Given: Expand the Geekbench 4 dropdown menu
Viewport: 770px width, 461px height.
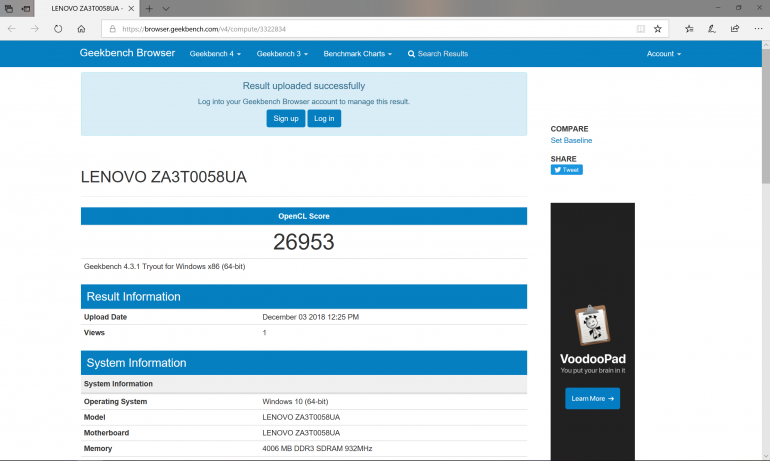Looking at the screenshot, I should [x=215, y=54].
